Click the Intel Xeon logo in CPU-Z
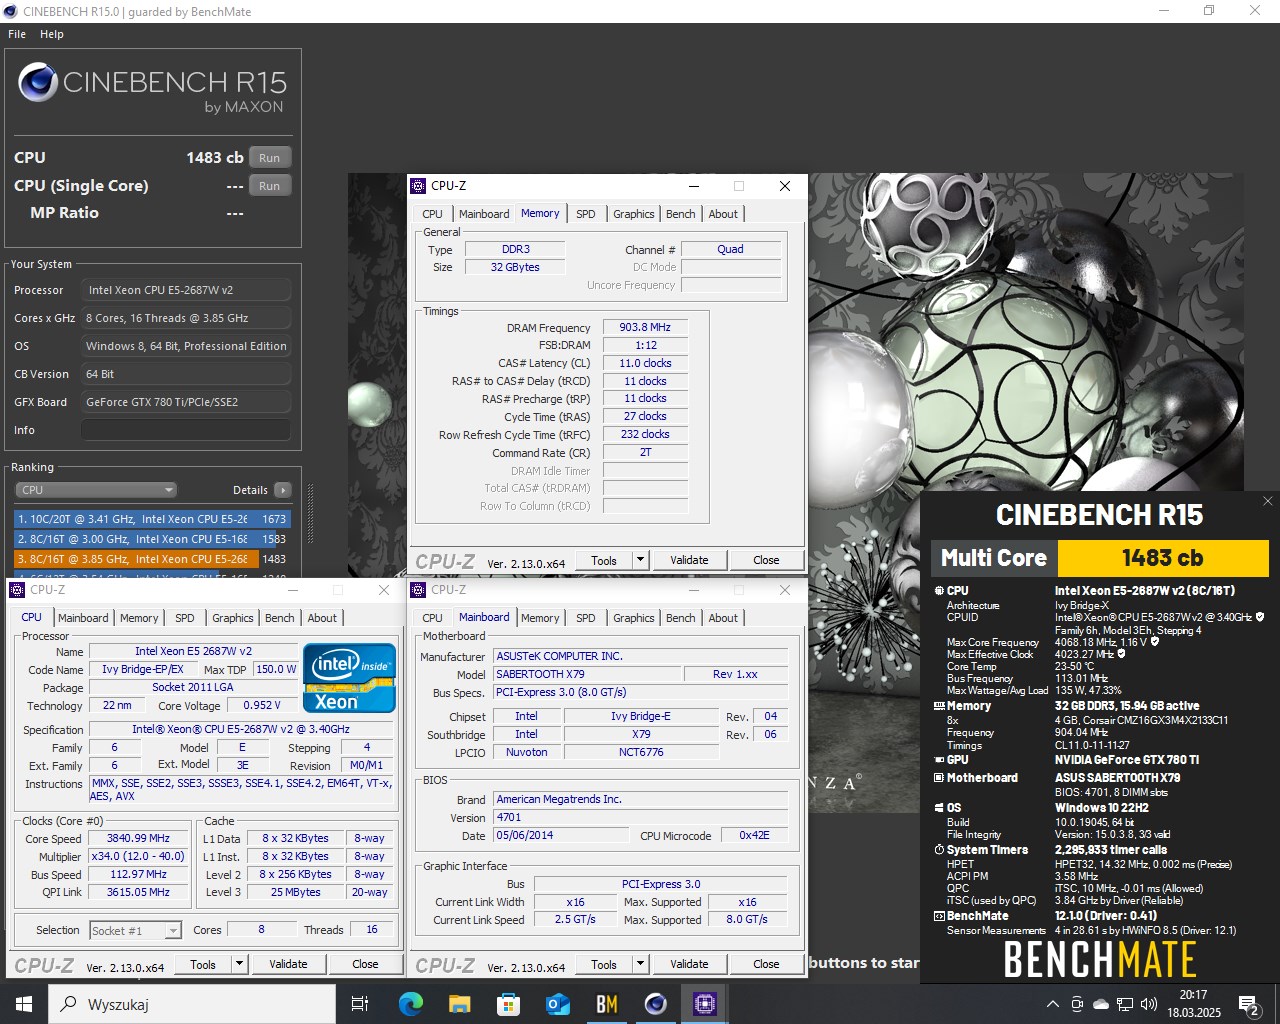The image size is (1280, 1024). click(350, 678)
